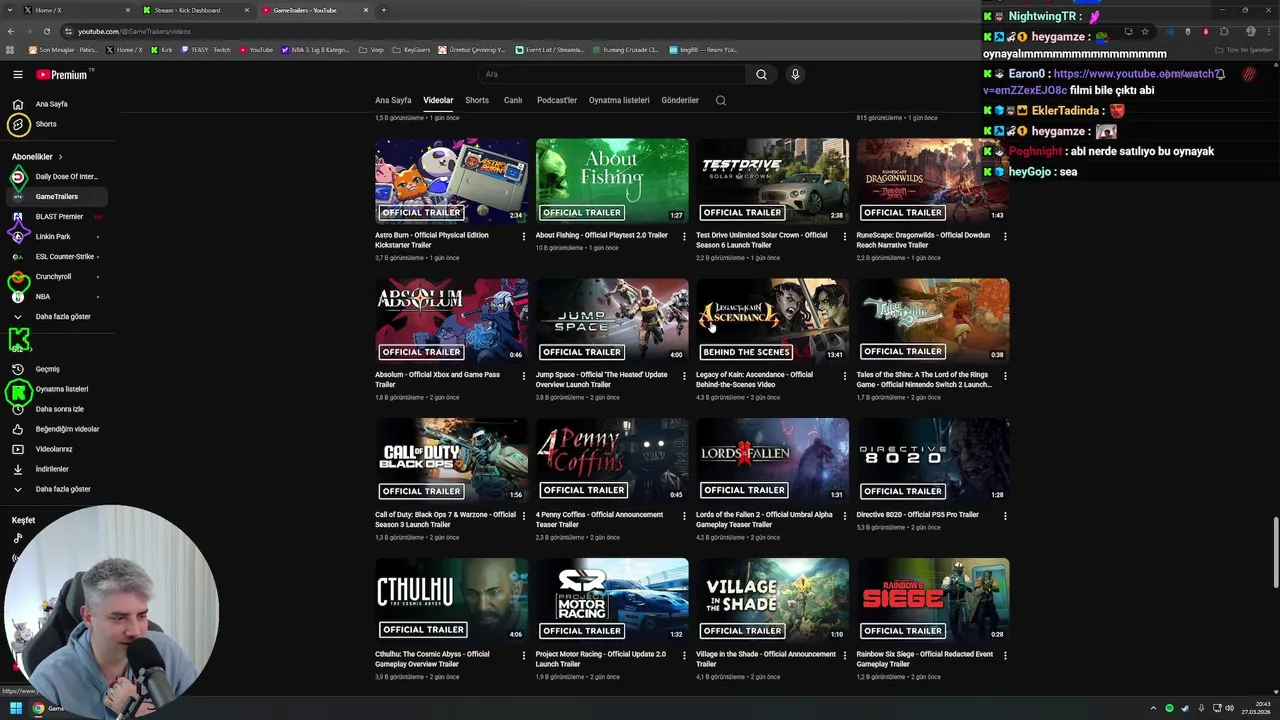This screenshot has width=1280, height=720.
Task: Open options menu for RuneScape Dragonwilds video
Action: point(1005,237)
